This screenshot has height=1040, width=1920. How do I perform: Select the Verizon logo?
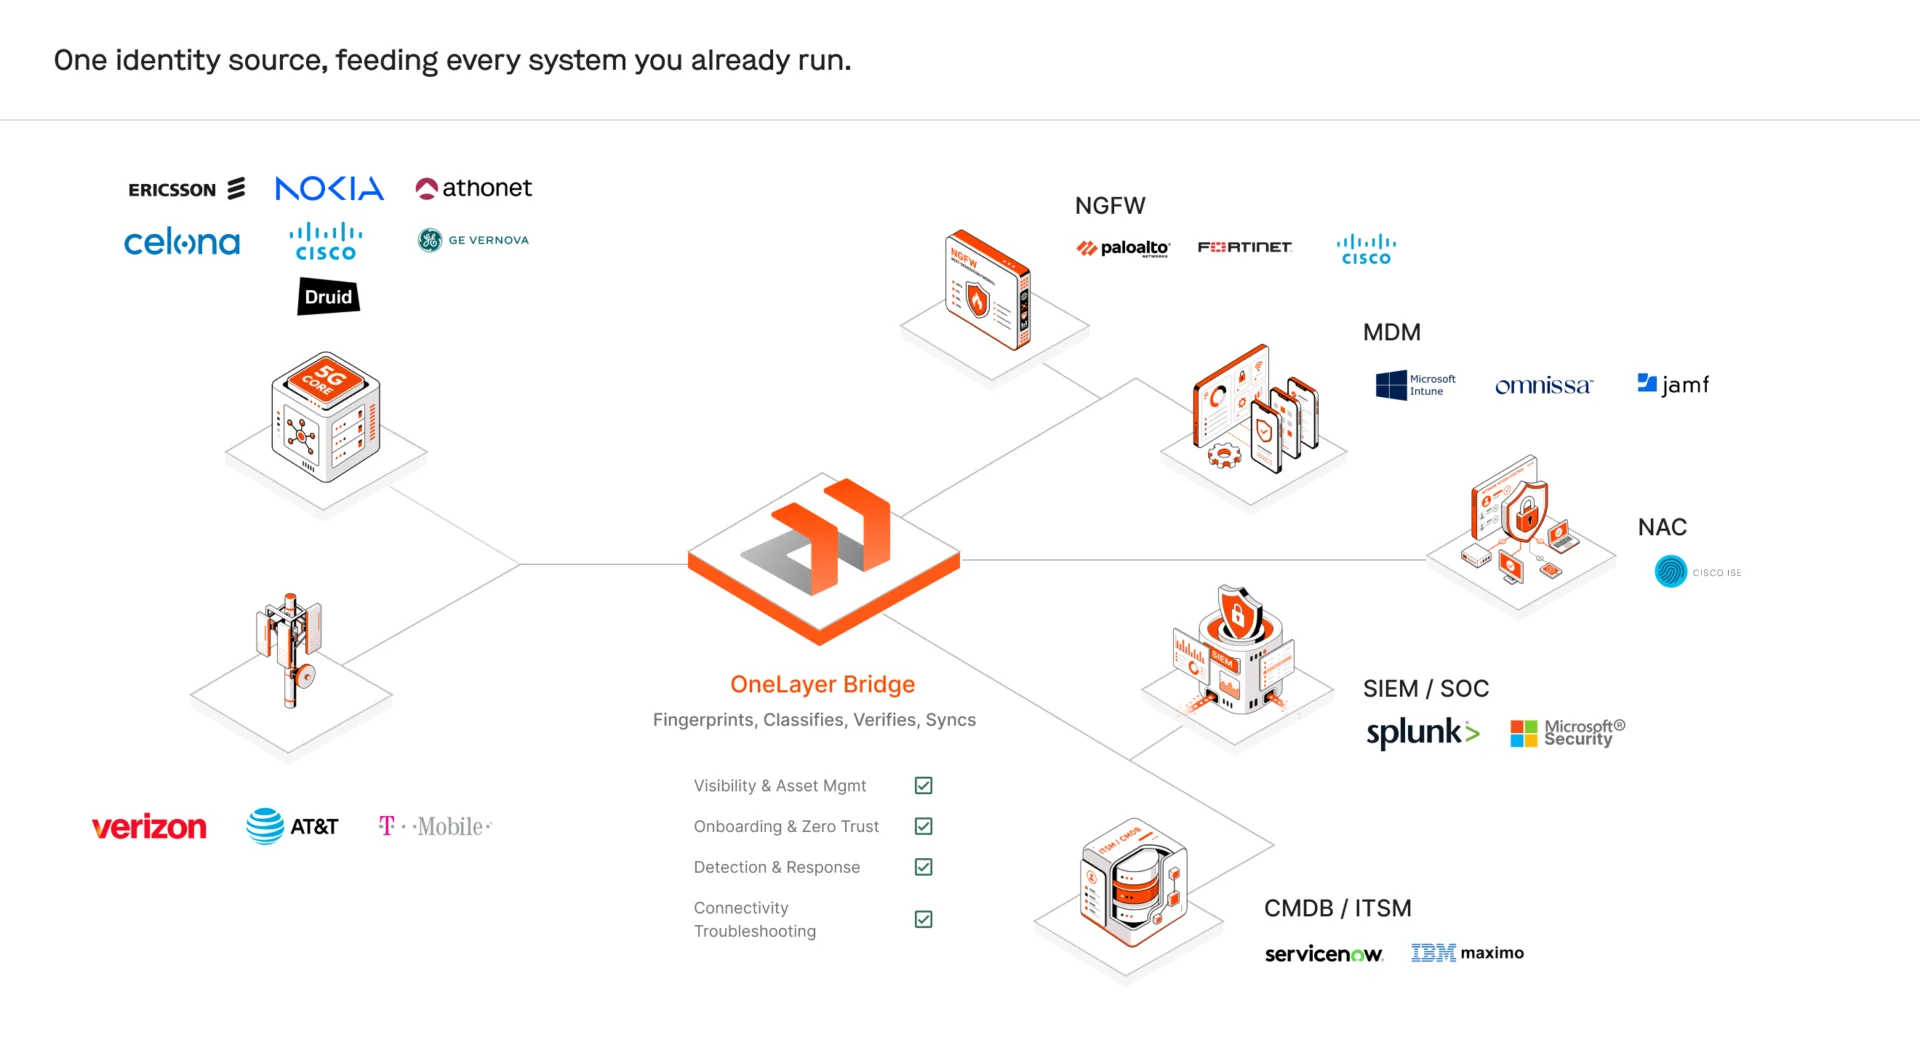[149, 827]
